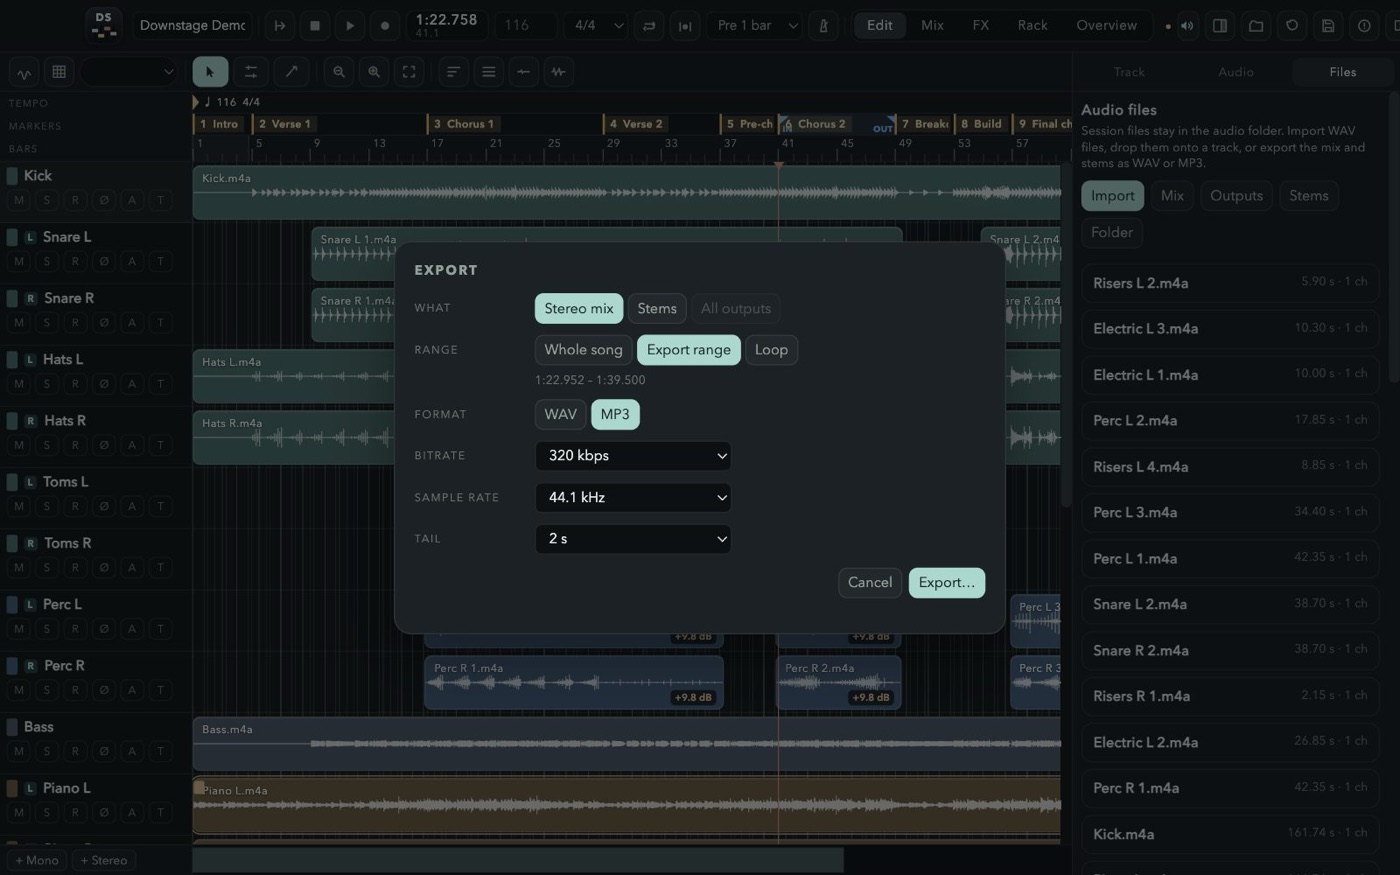Open the folder icon in the top bar

(1256, 26)
